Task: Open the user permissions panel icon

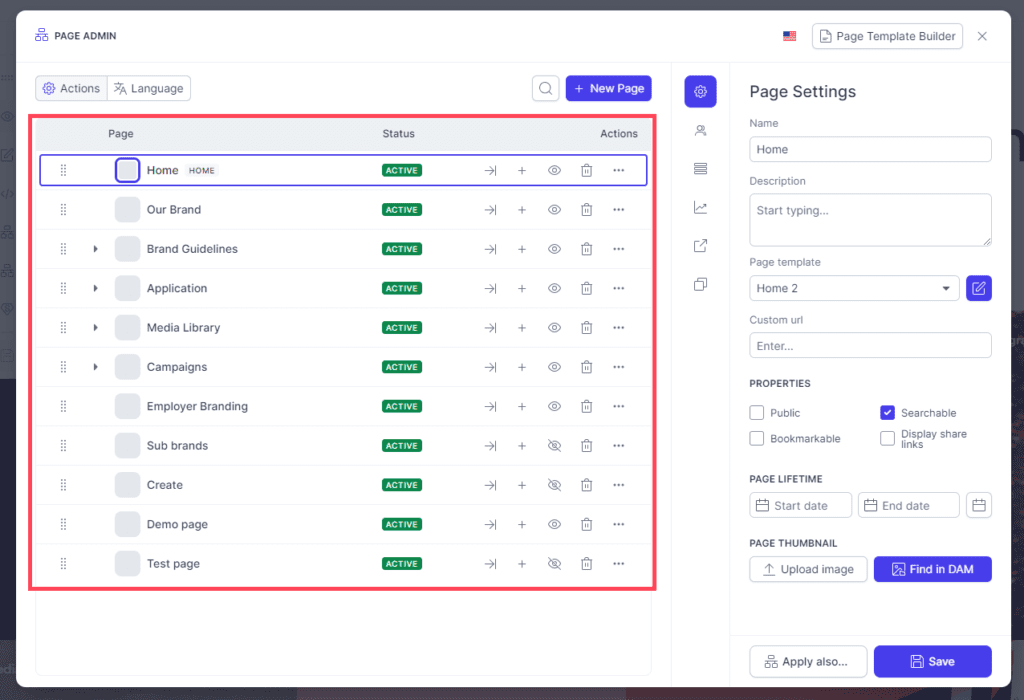Action: [x=700, y=131]
